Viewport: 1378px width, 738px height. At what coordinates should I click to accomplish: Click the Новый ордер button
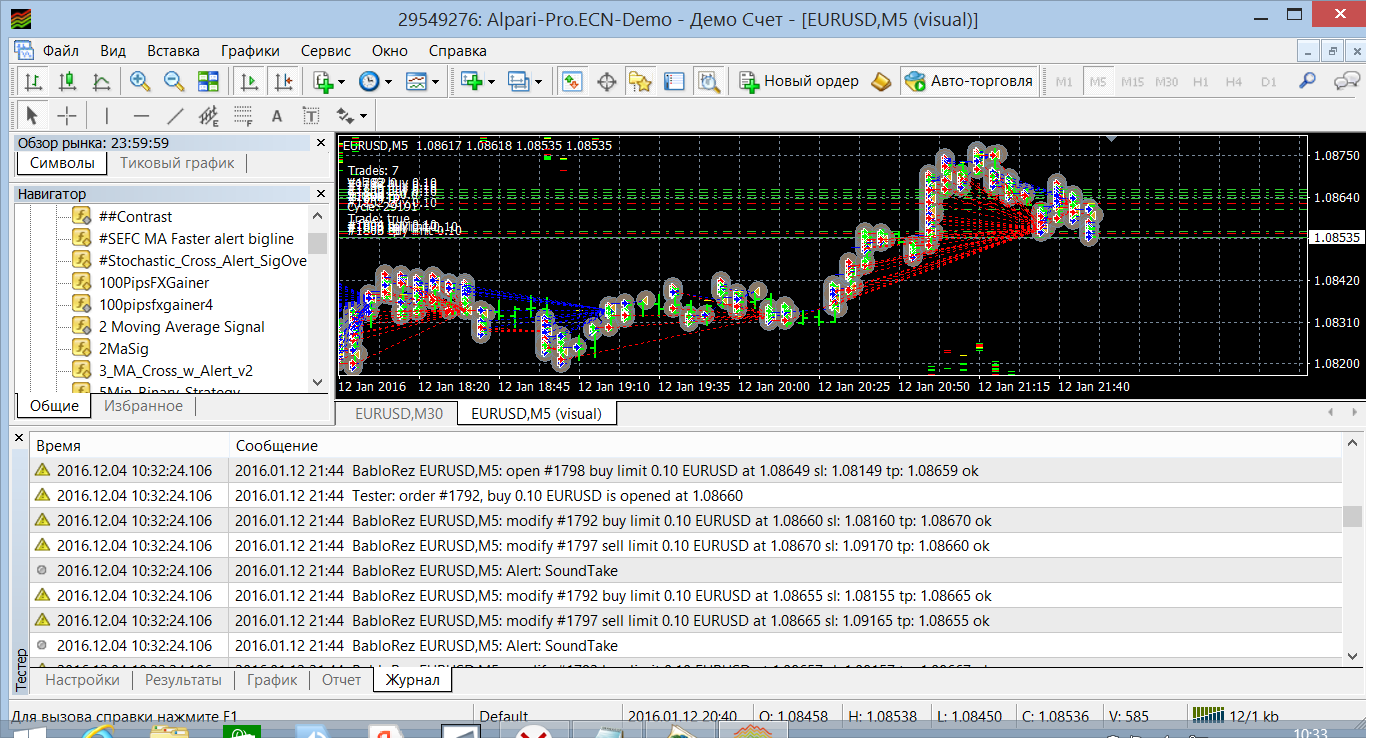pyautogui.click(x=799, y=82)
